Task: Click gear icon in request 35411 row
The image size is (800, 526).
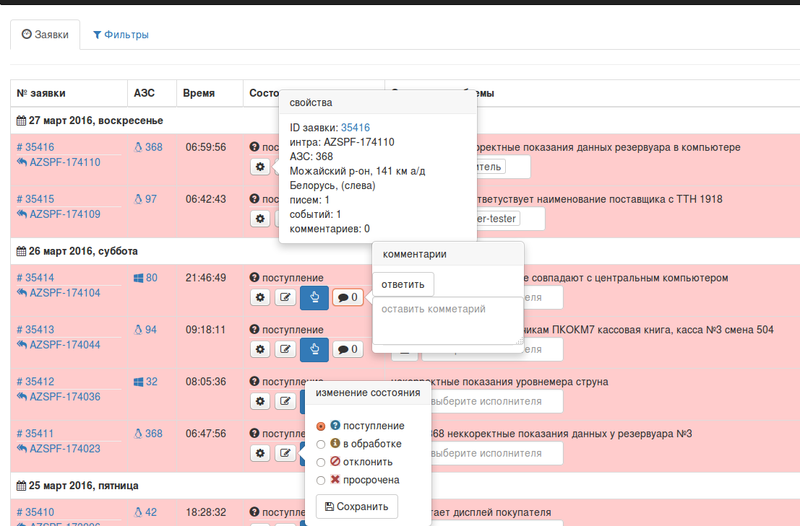Action: coord(259,453)
